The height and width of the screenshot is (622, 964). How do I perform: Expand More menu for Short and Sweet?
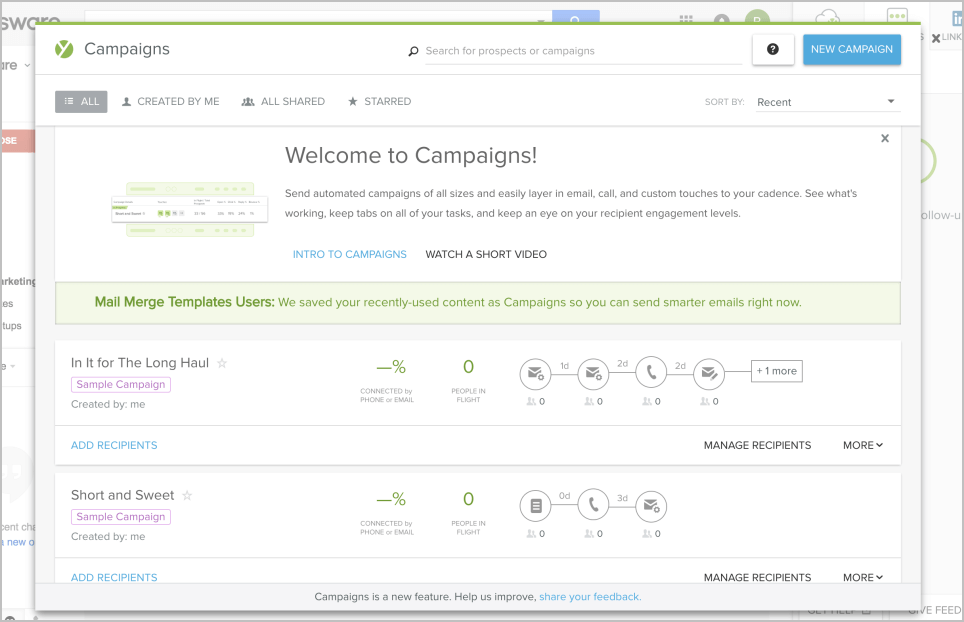point(862,577)
